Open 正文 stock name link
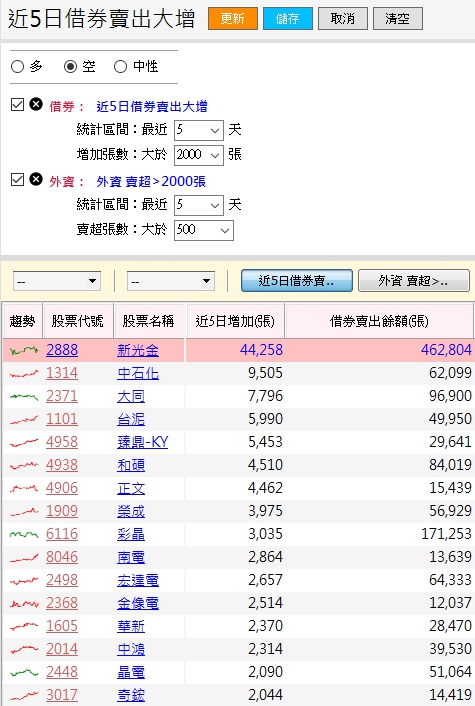This screenshot has width=475, height=706. pyautogui.click(x=131, y=488)
